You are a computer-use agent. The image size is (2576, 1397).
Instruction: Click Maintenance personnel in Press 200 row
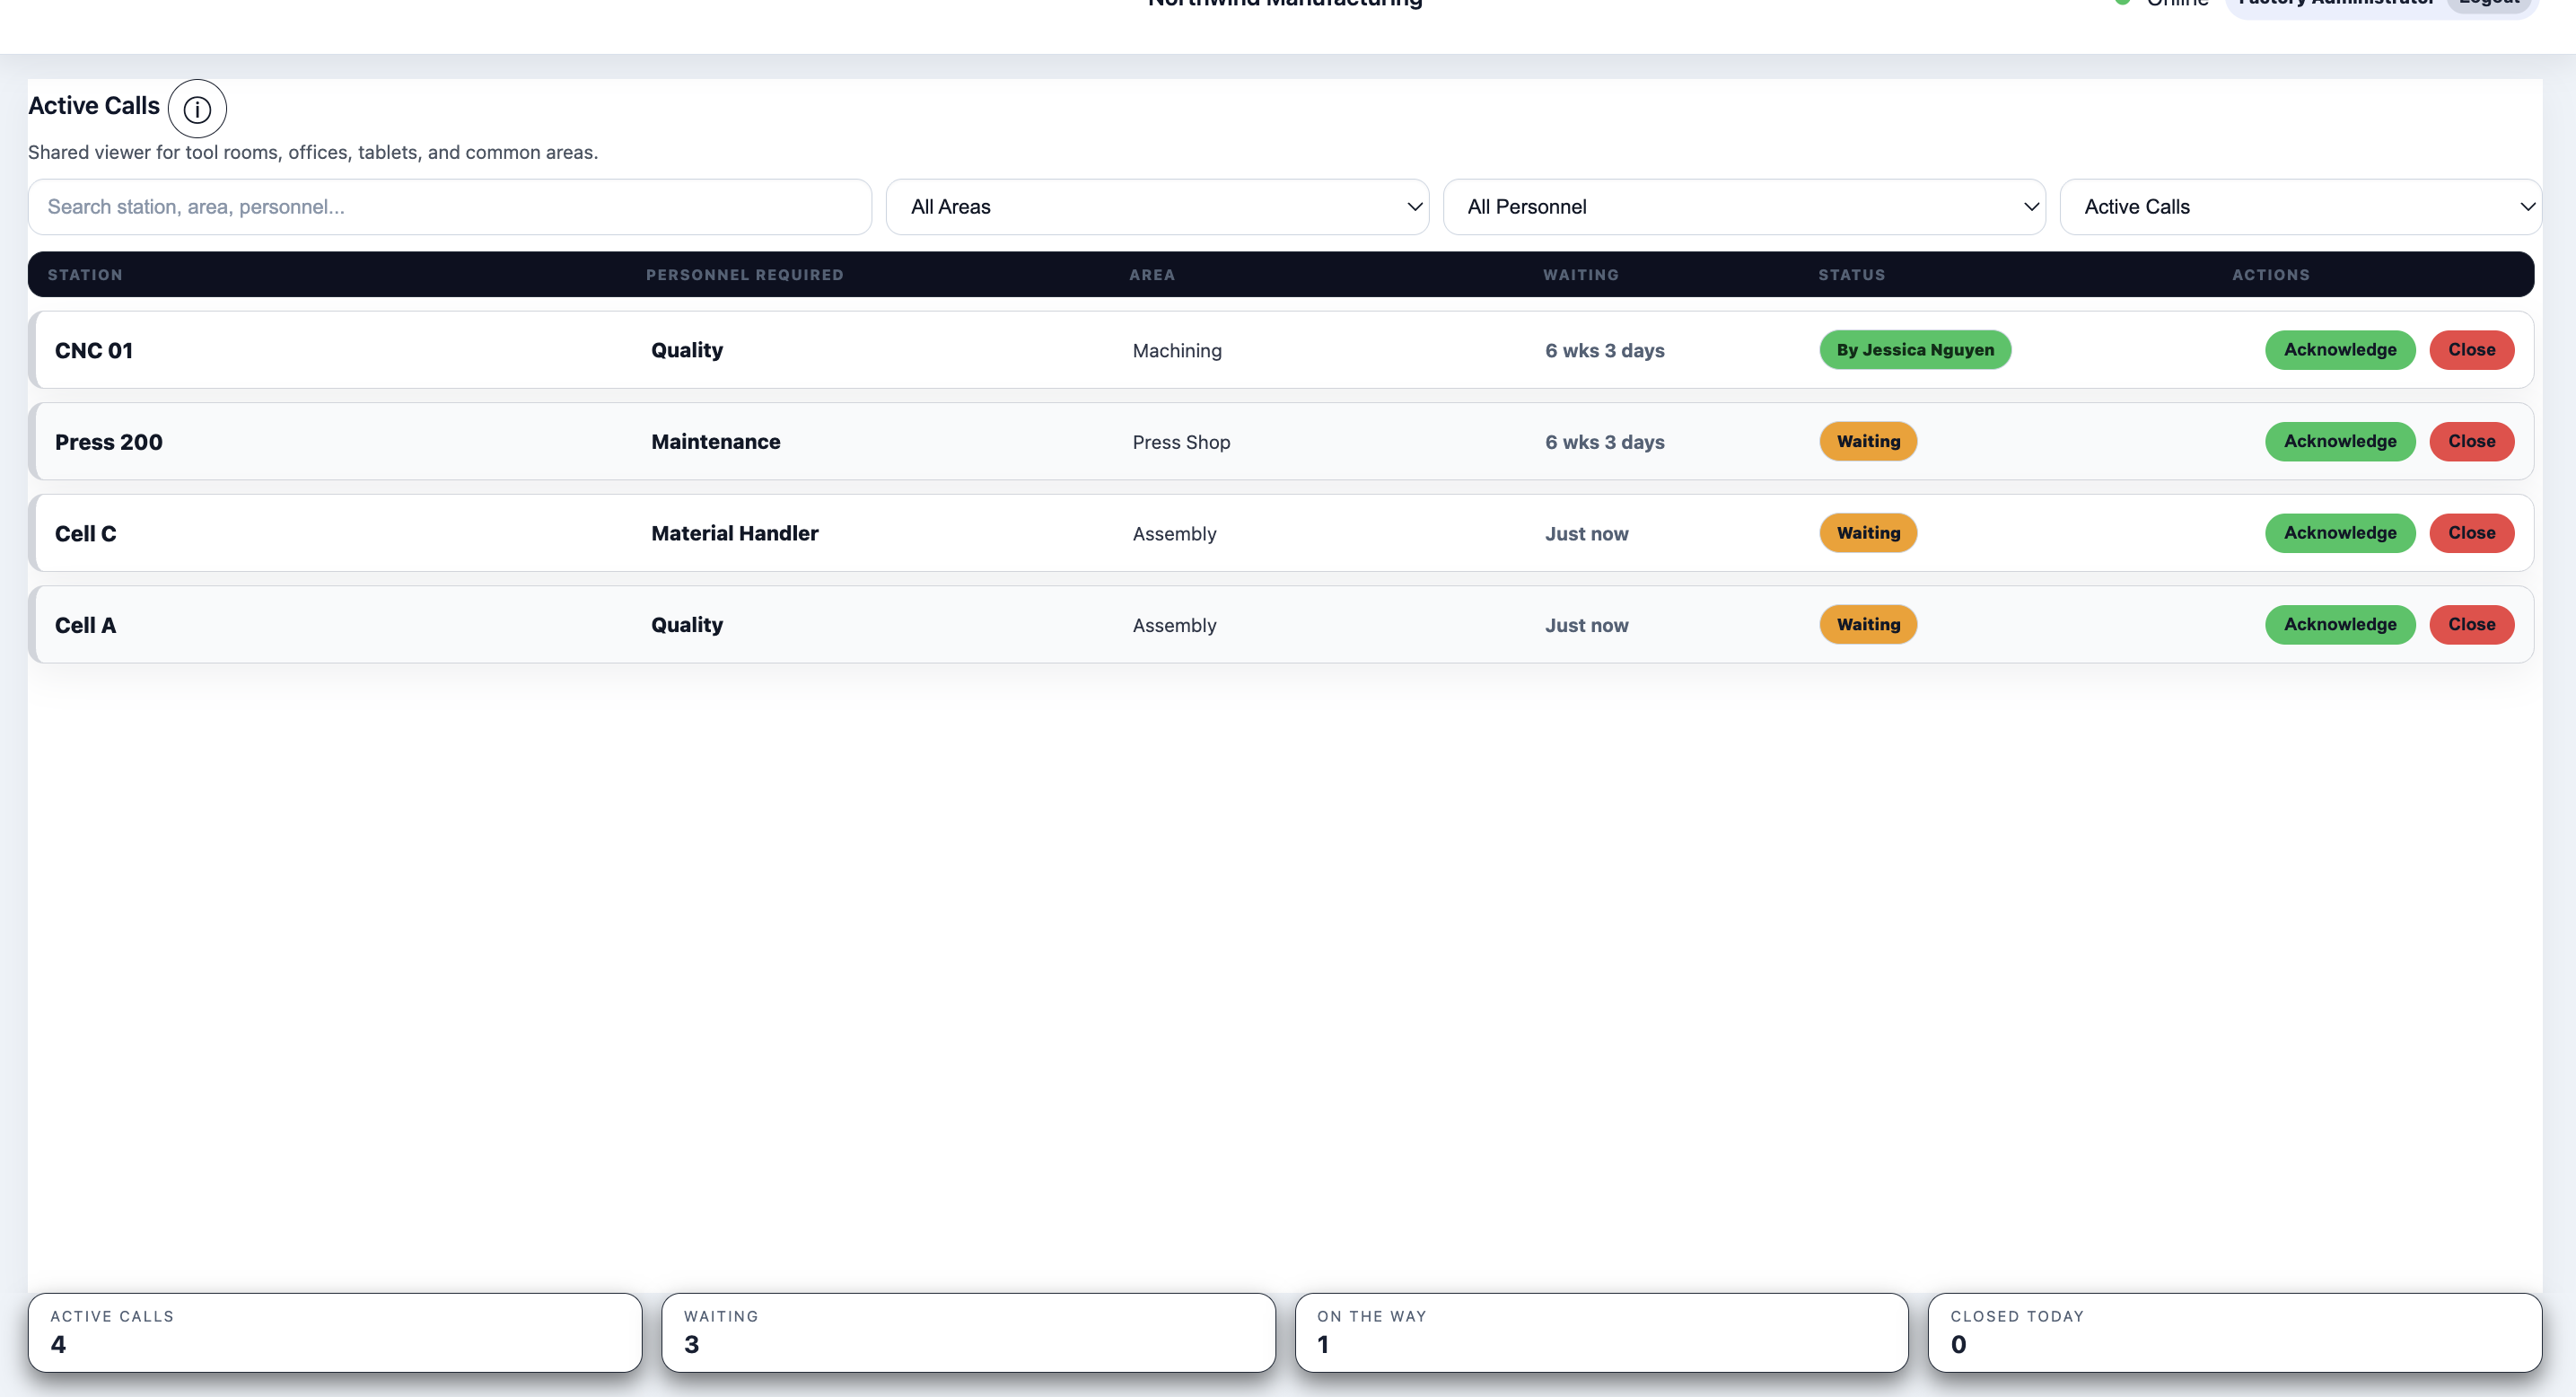[x=716, y=442]
